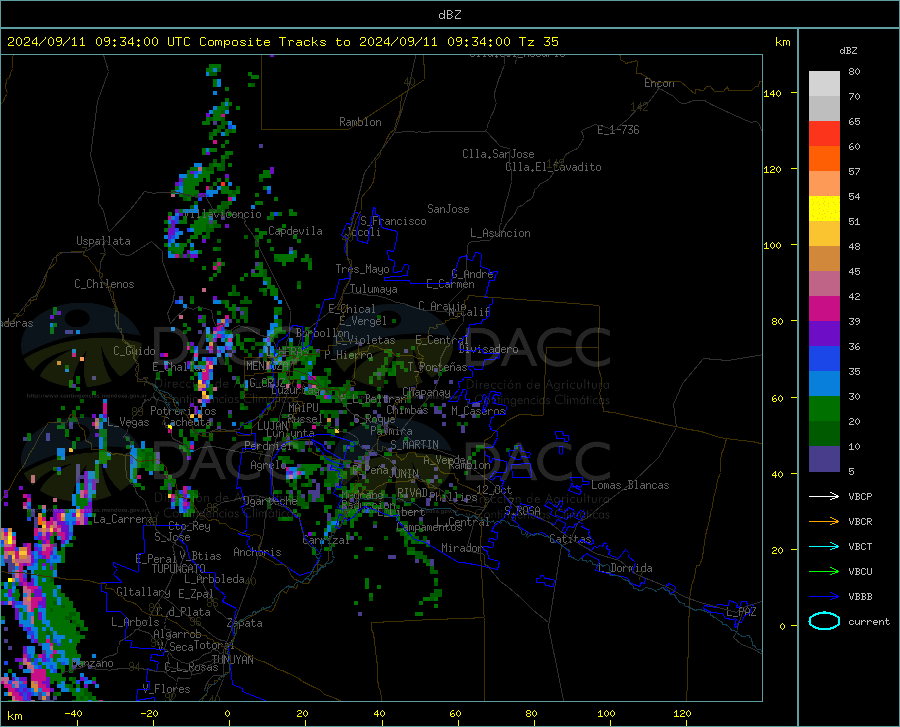Pick the bright green legend swatch

[824, 409]
